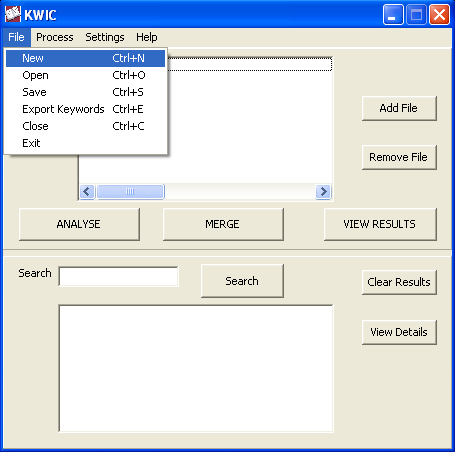Click the Clear Results button

(399, 282)
